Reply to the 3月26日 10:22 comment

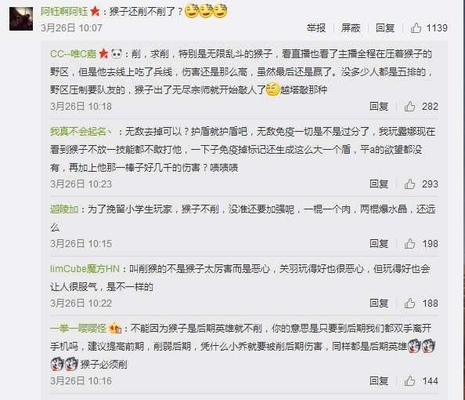point(379,303)
